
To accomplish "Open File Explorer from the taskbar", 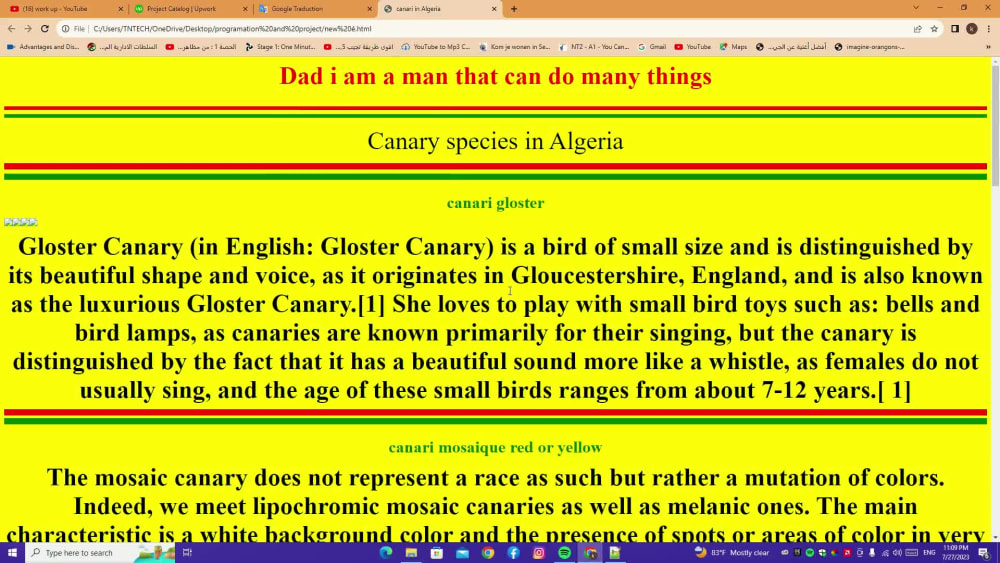I will pos(411,552).
